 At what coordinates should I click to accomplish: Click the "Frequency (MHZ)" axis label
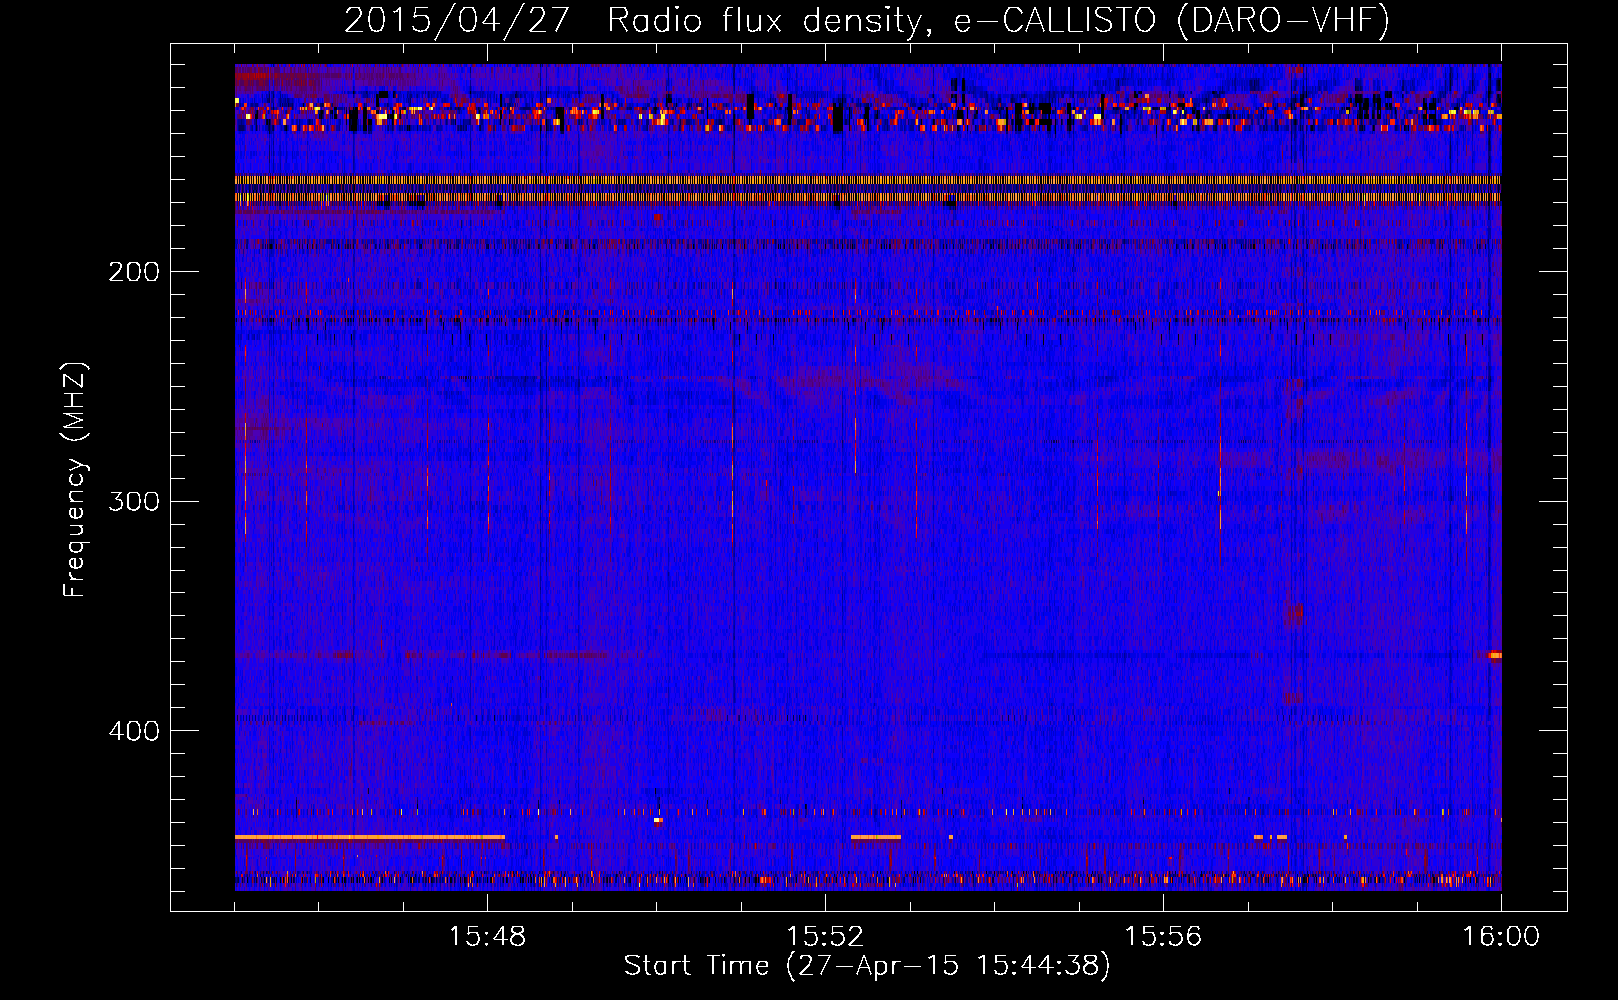click(x=75, y=480)
